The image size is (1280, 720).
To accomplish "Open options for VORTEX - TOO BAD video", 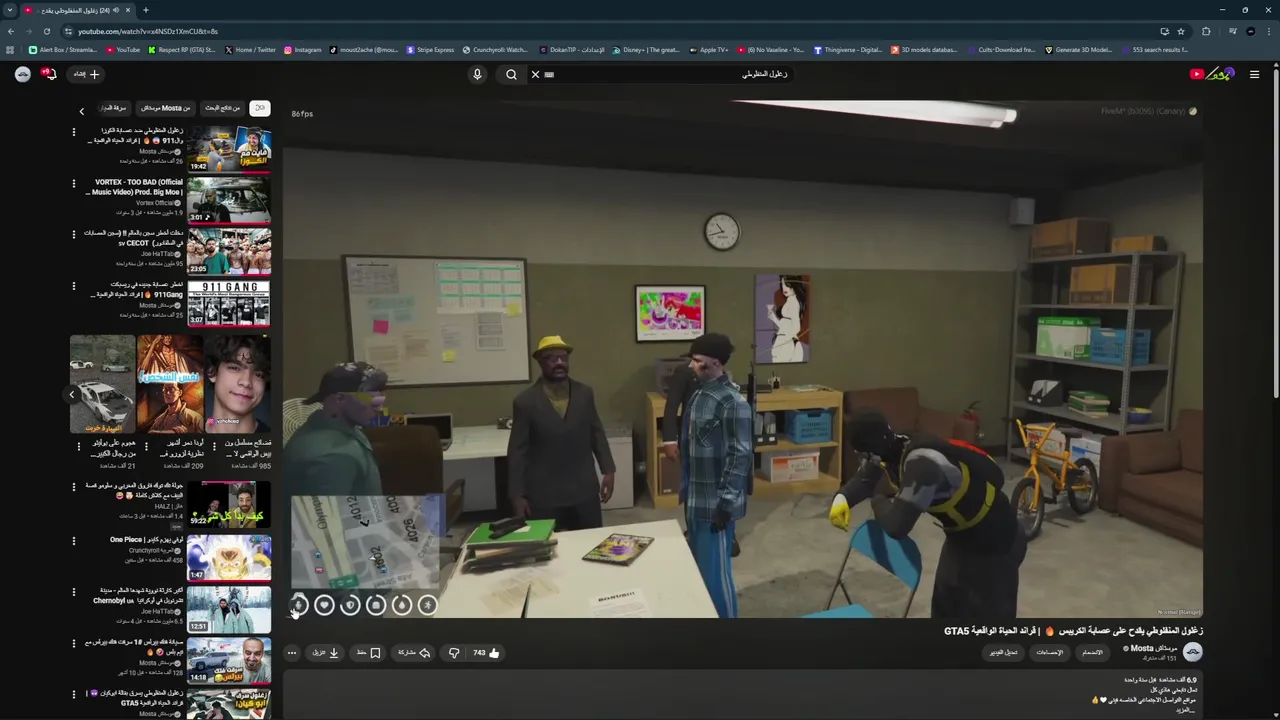I will pyautogui.click(x=73, y=183).
